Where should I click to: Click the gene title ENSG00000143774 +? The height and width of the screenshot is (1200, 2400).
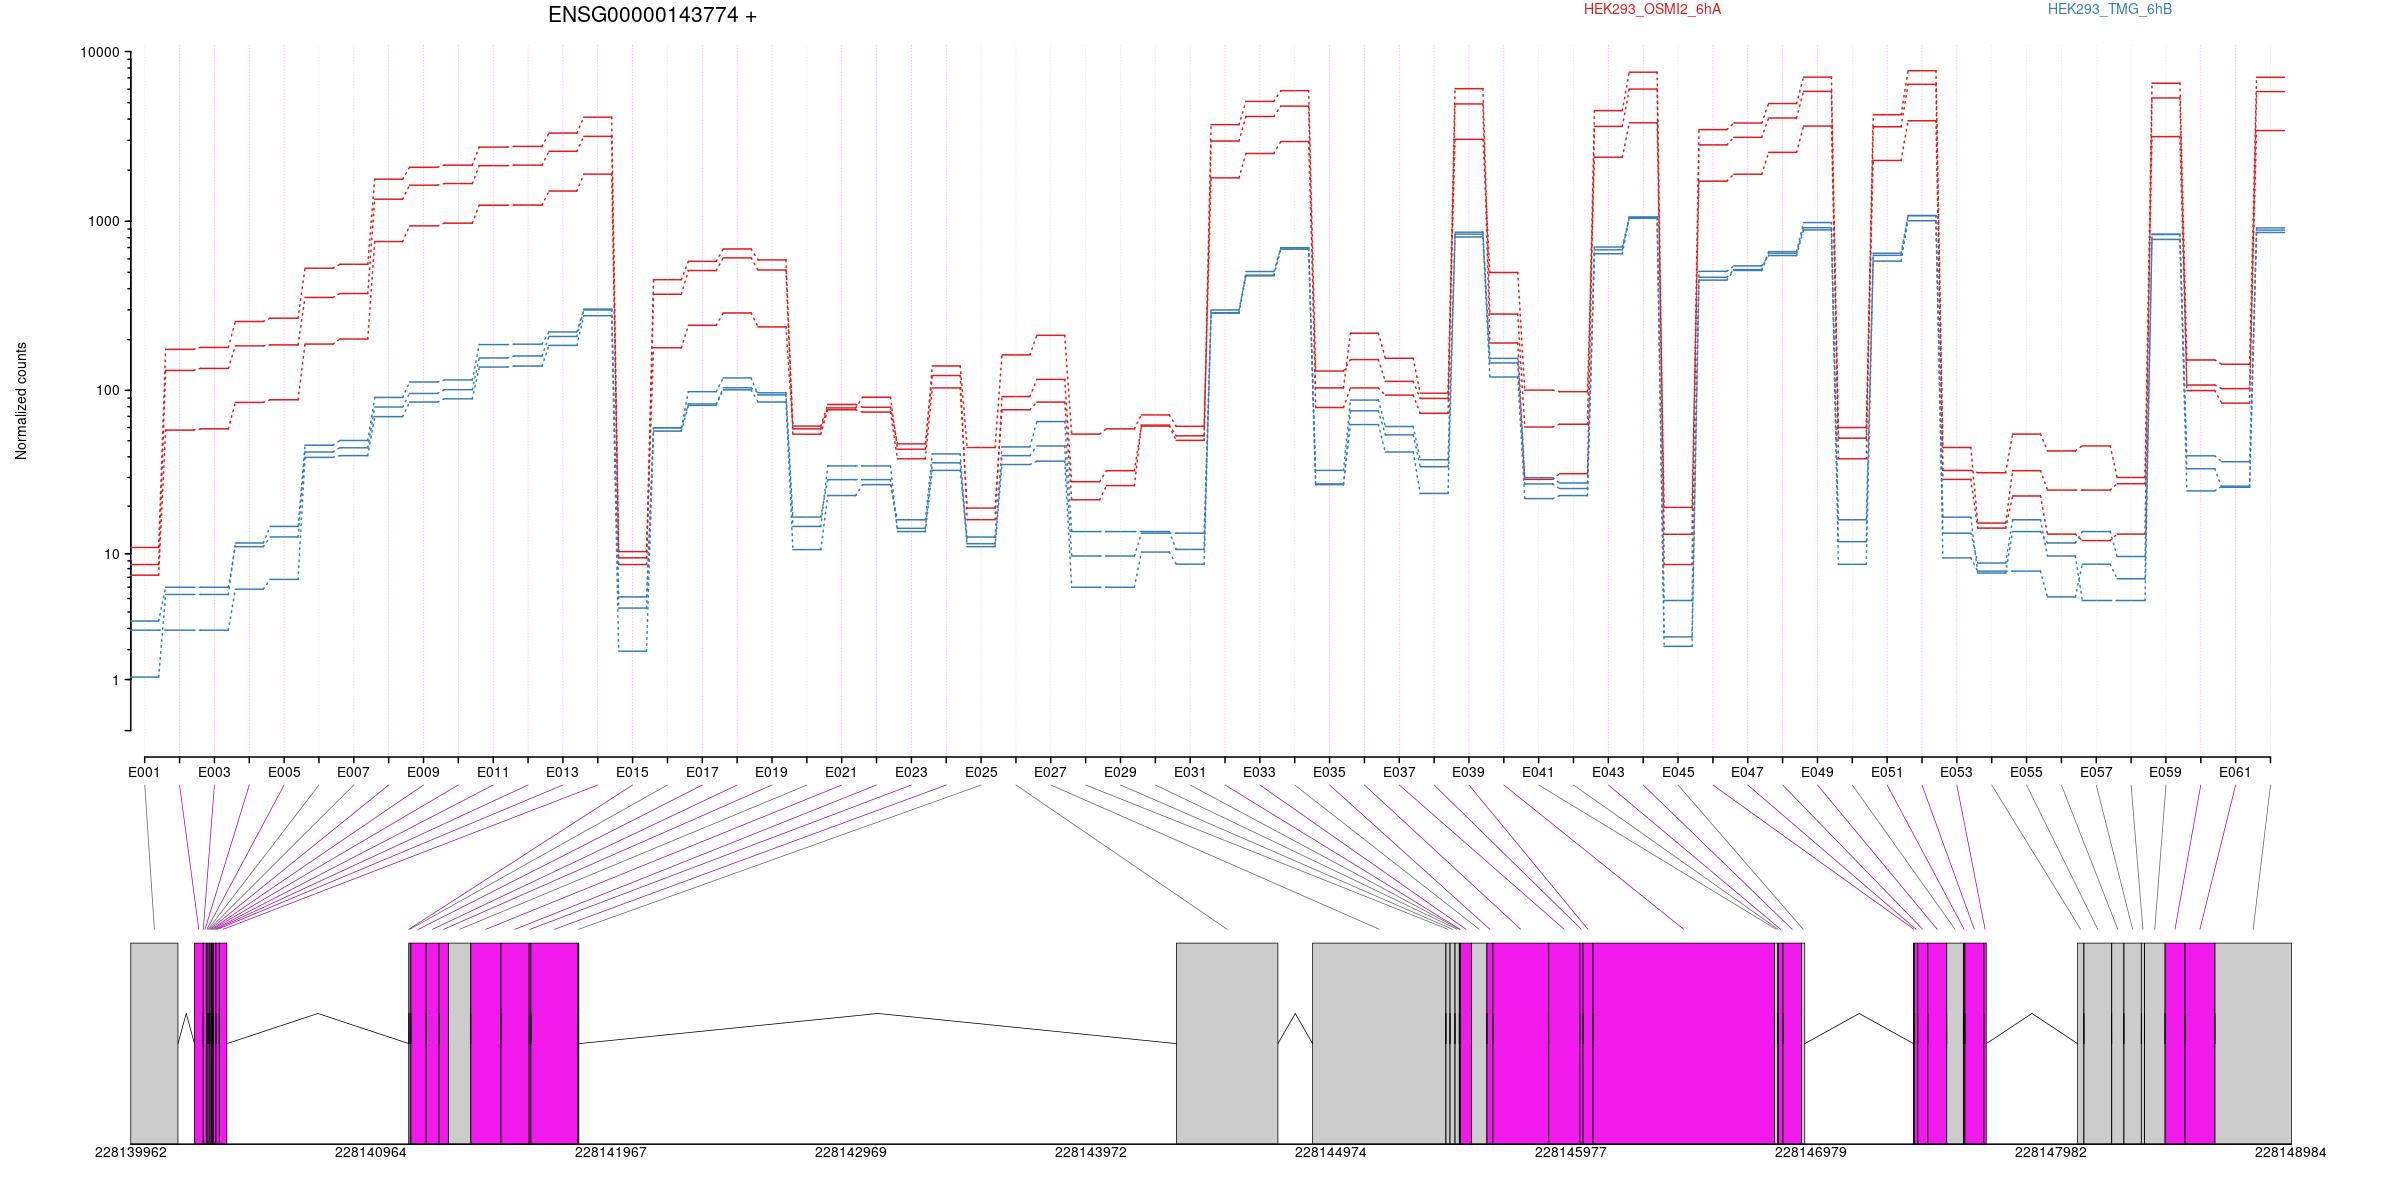pyautogui.click(x=652, y=15)
